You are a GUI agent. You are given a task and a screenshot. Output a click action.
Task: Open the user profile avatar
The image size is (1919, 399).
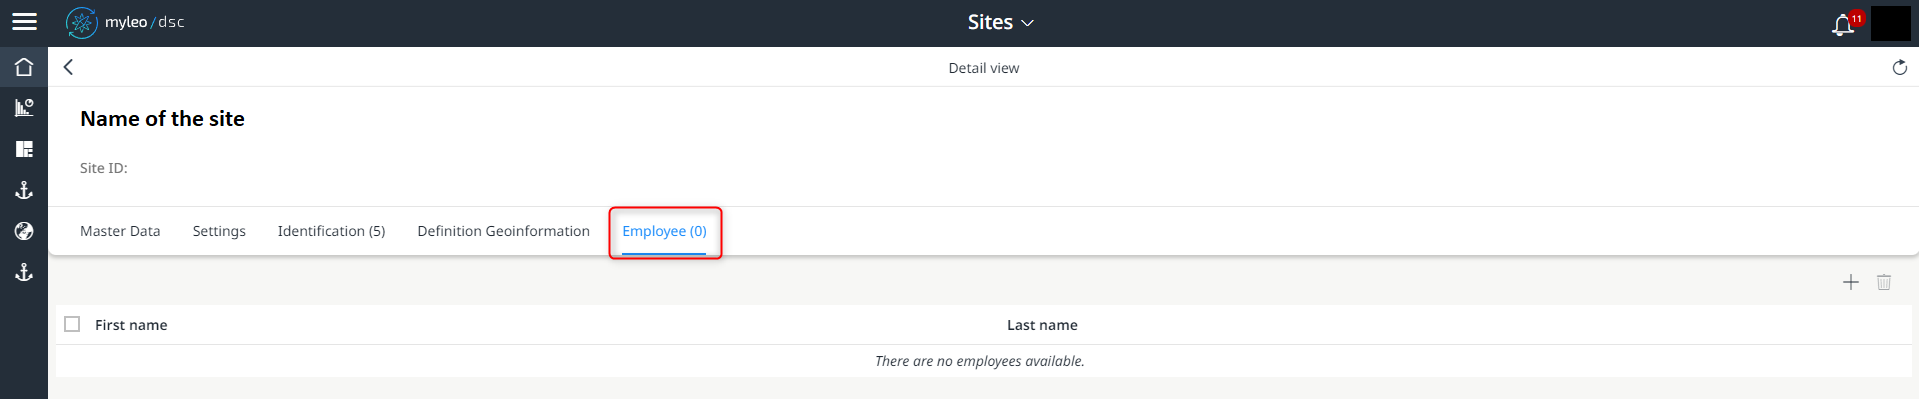pyautogui.click(x=1890, y=23)
